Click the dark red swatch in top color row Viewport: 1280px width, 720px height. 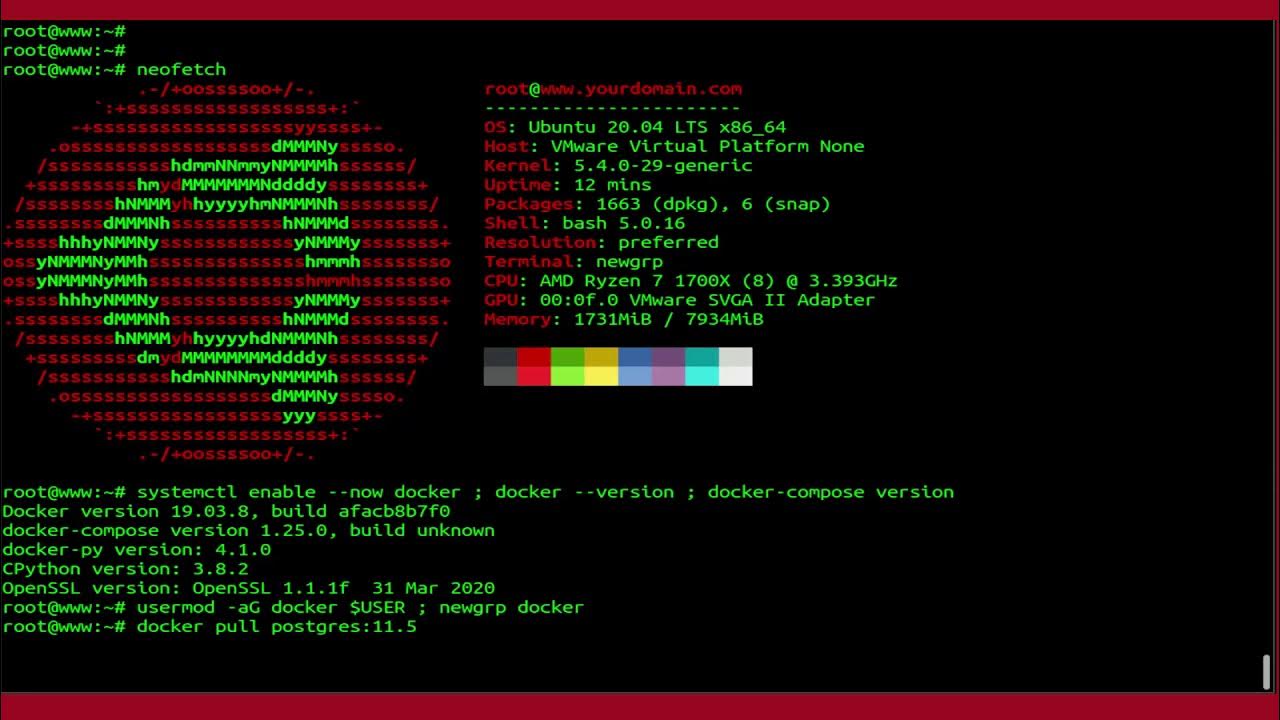point(534,357)
